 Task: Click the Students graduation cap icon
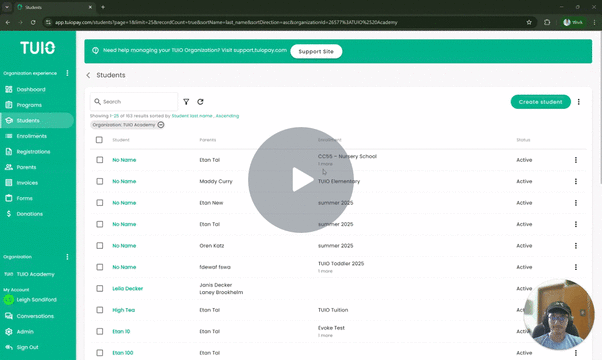click(x=9, y=121)
